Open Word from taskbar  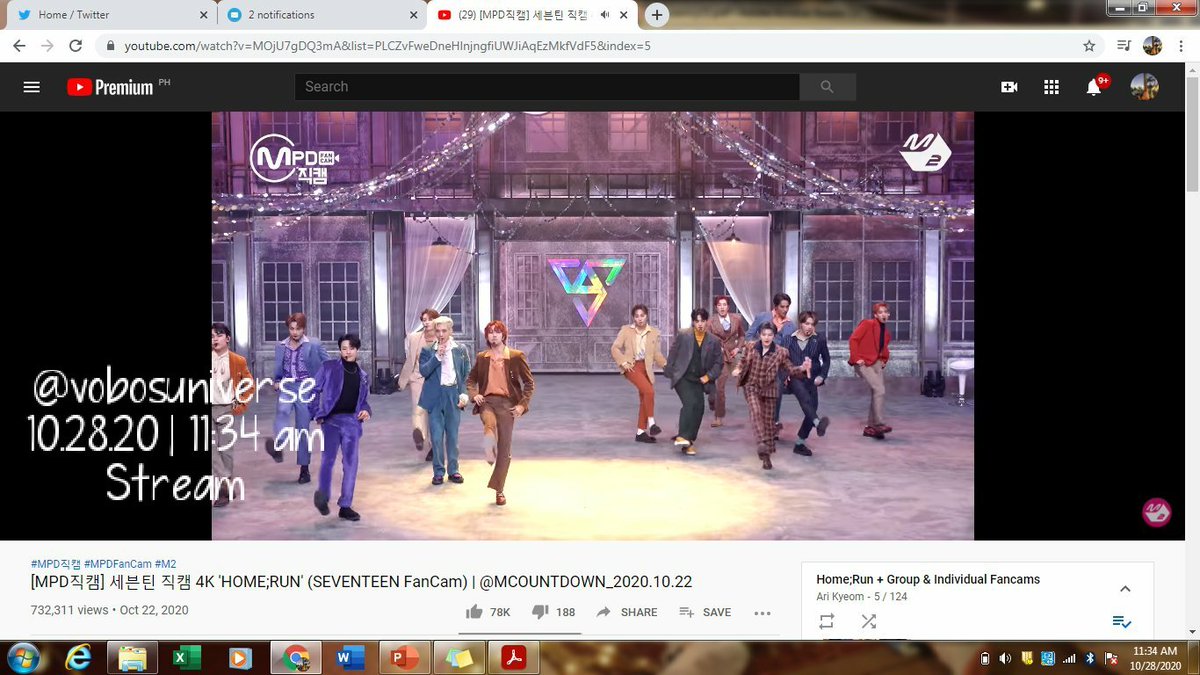(x=350, y=658)
